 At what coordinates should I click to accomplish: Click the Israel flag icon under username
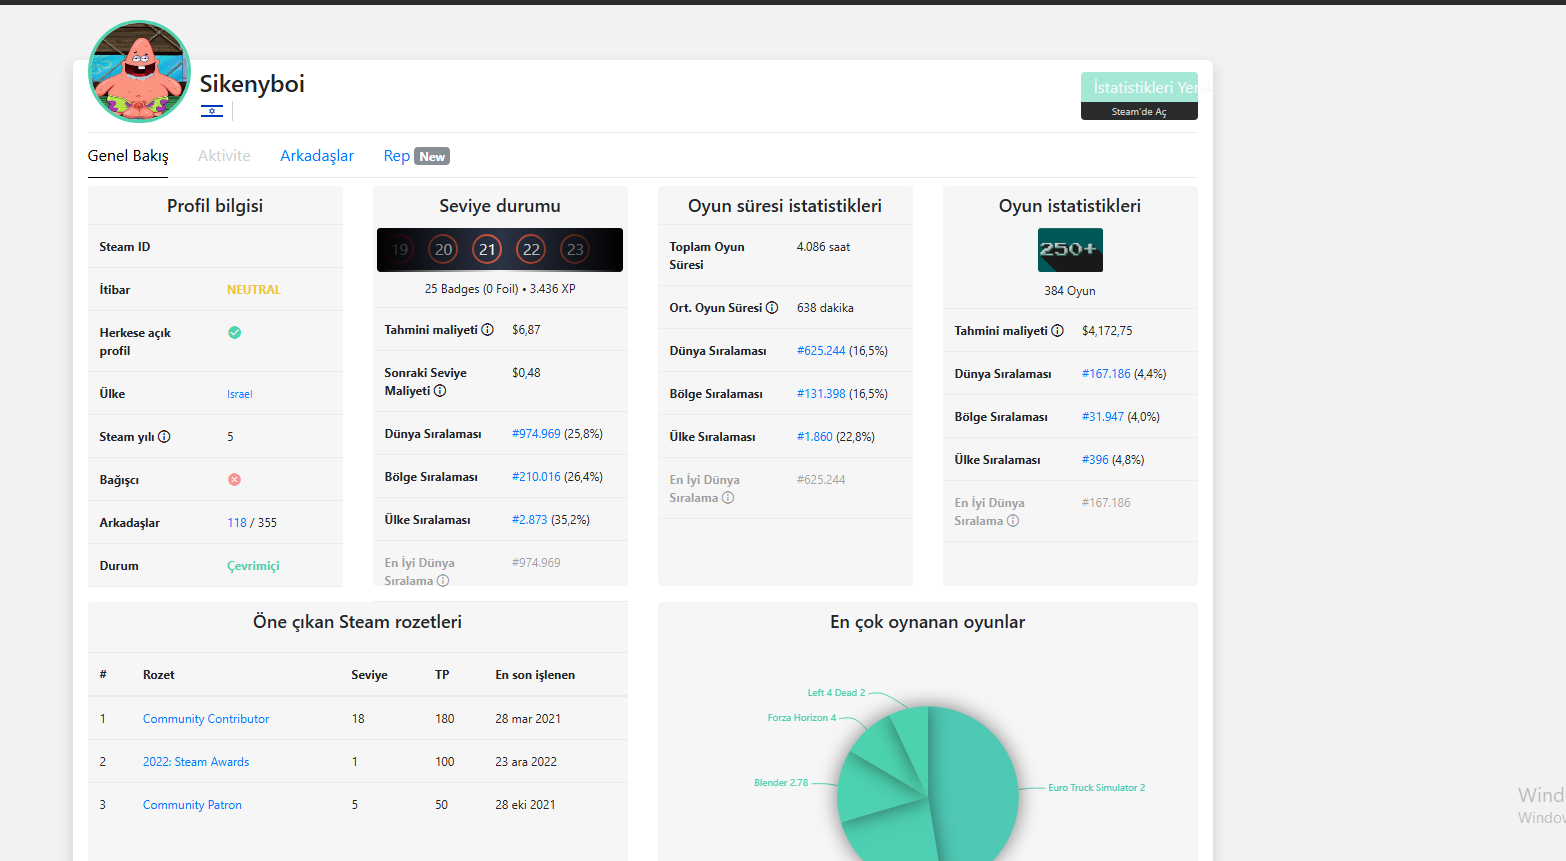click(x=212, y=111)
